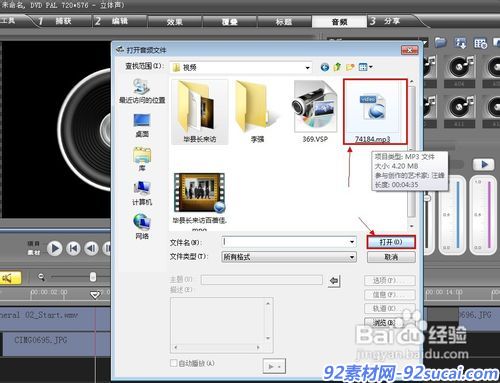Open the 标题 title tab
The image size is (500, 383).
[284, 22]
